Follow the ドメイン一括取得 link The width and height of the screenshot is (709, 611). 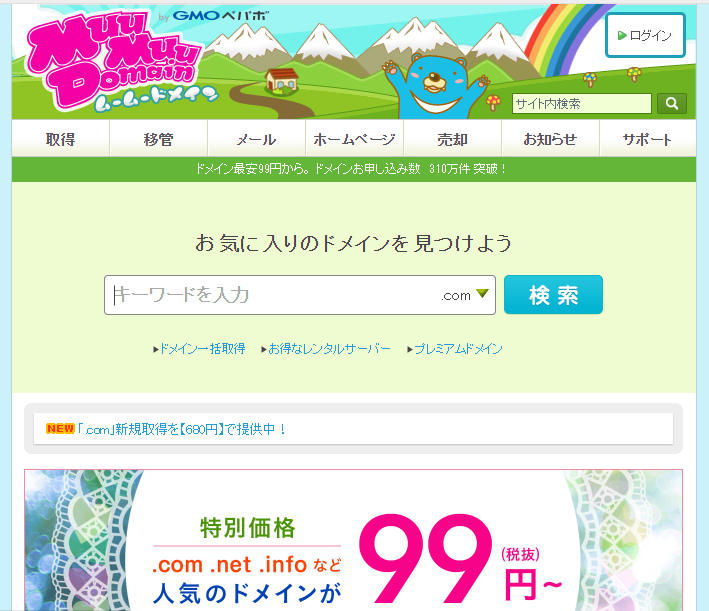pos(199,349)
